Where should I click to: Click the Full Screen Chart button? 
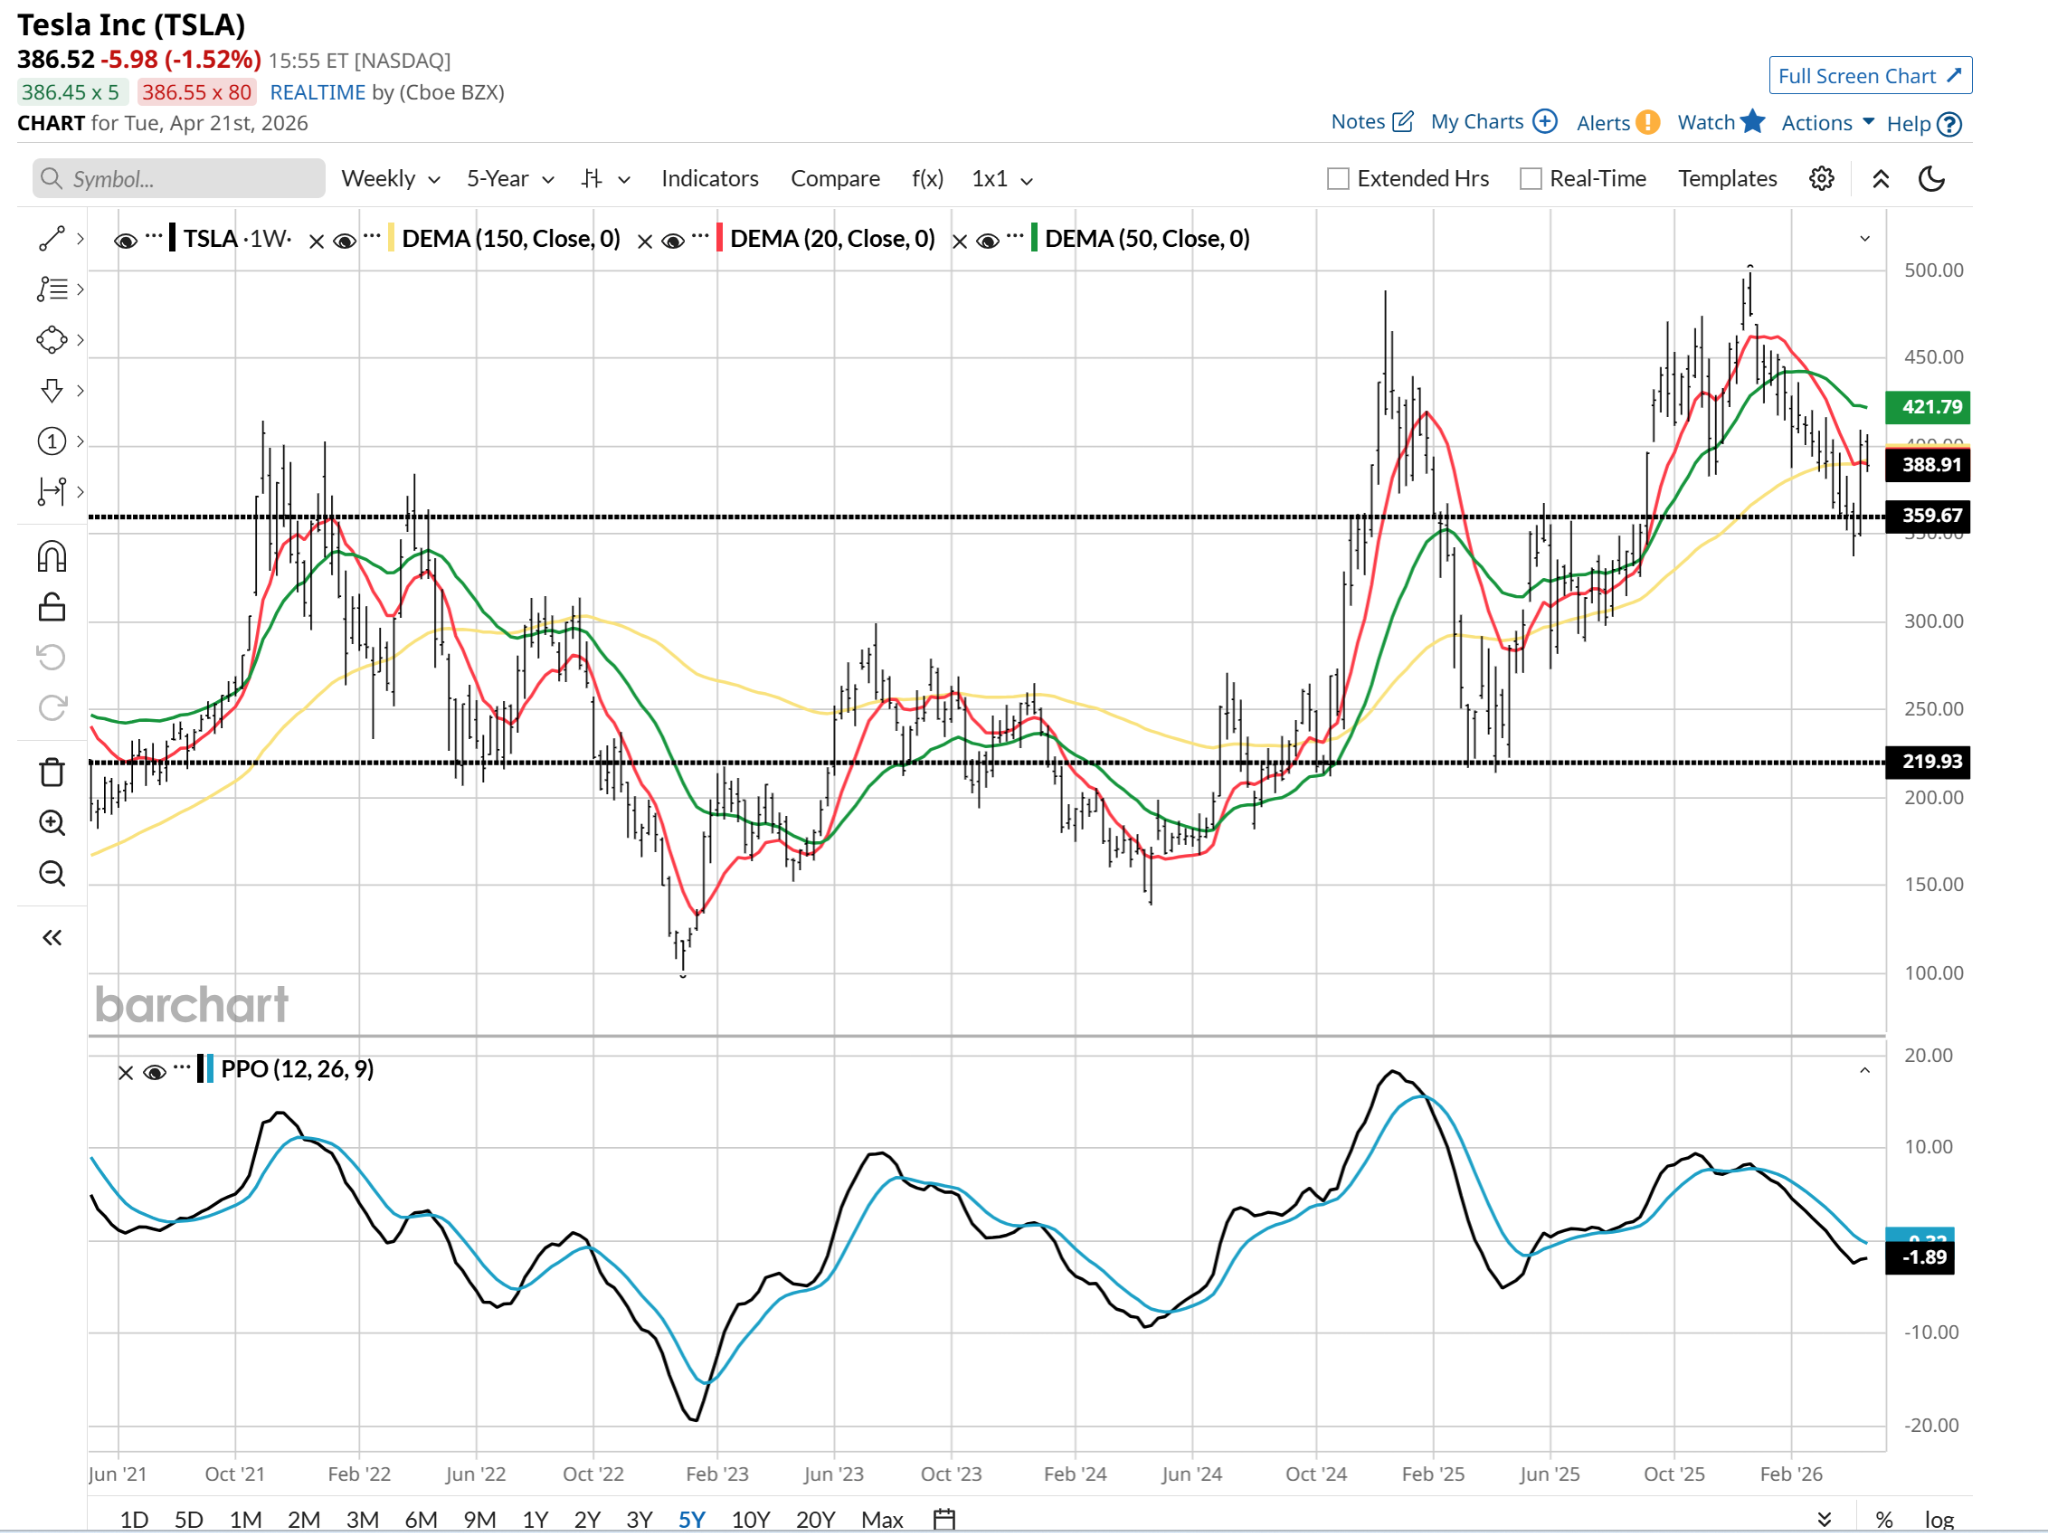pyautogui.click(x=1869, y=76)
